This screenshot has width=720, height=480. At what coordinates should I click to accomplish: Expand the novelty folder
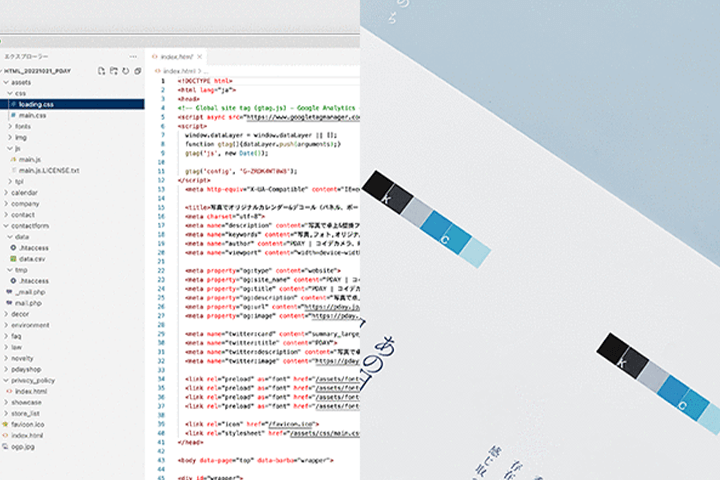[6, 358]
